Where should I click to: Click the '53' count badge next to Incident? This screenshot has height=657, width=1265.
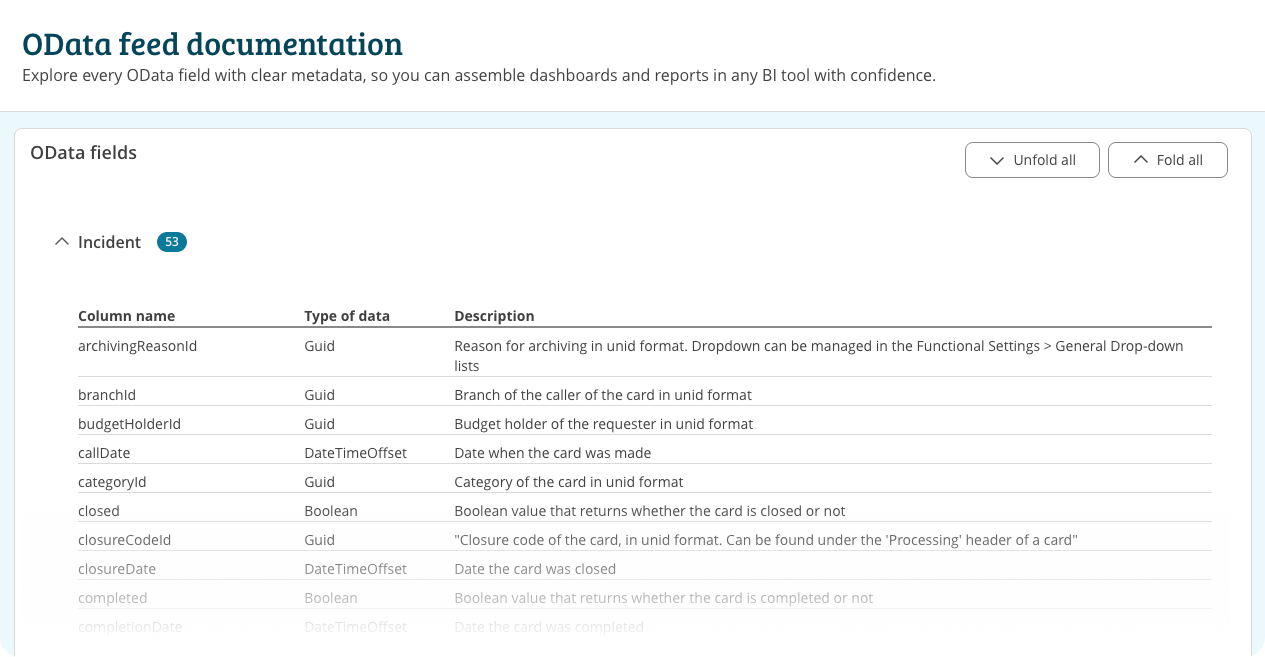click(x=172, y=241)
